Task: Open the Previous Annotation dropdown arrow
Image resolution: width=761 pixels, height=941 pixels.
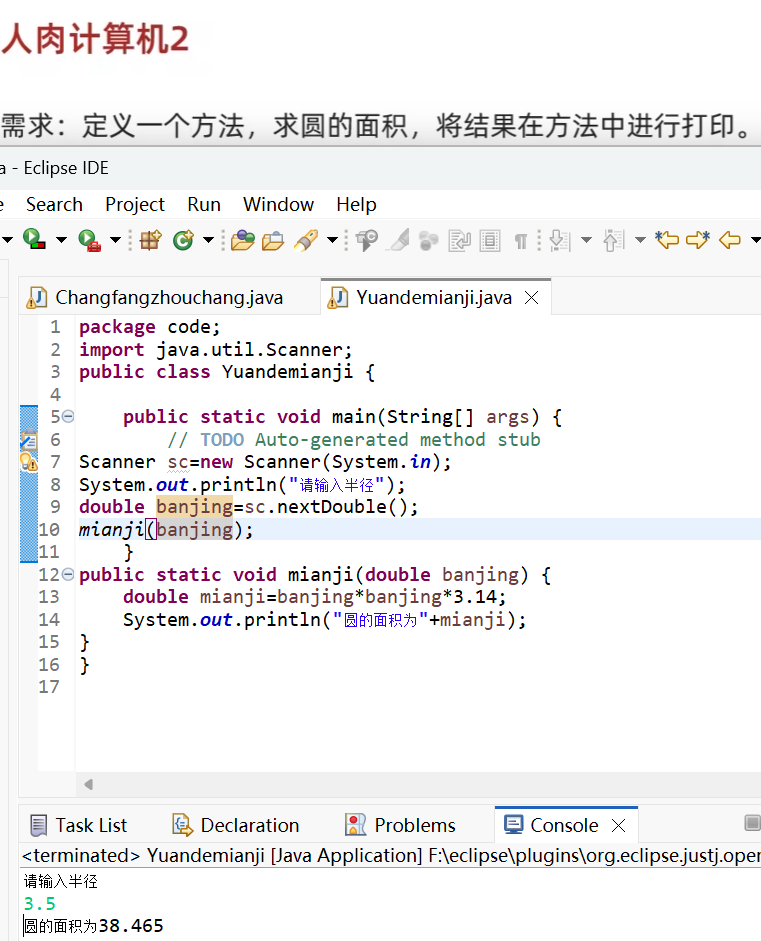Action: pyautogui.click(x=640, y=240)
